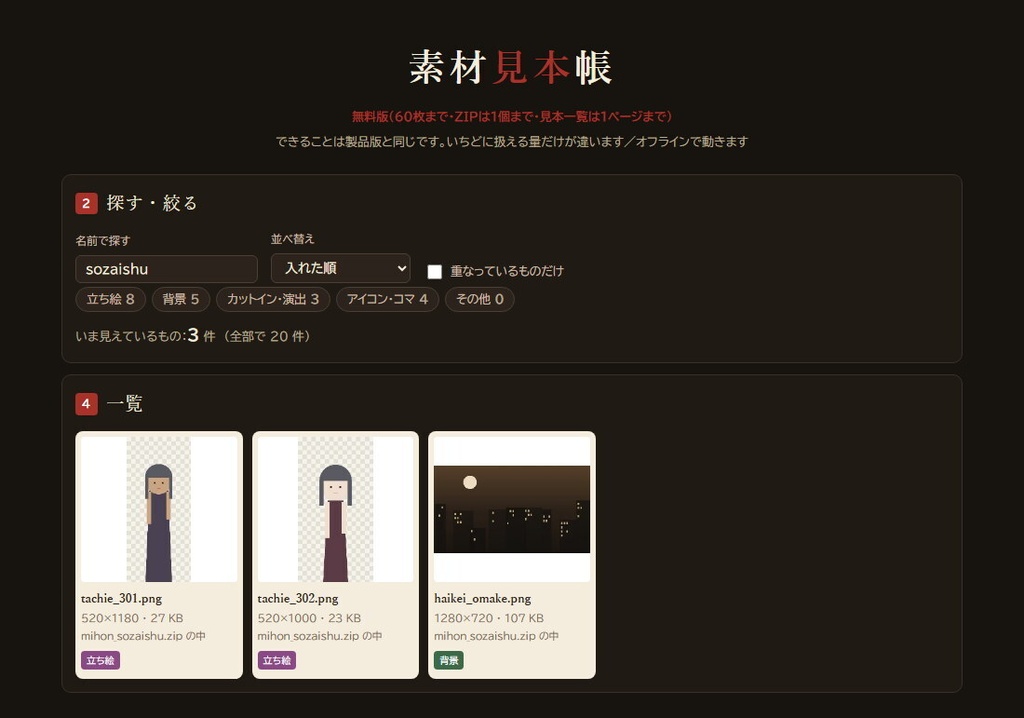The width and height of the screenshot is (1024, 718).
Task: Filter by その他 0 chip
Action: [x=480, y=299]
